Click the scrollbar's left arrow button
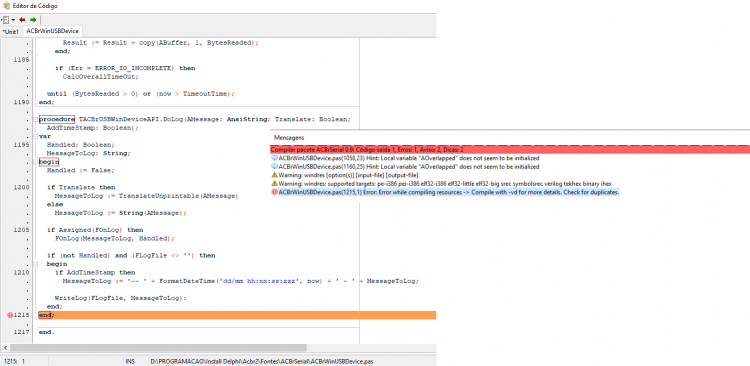Viewport: 750px width, 366px height. pyautogui.click(x=4, y=348)
